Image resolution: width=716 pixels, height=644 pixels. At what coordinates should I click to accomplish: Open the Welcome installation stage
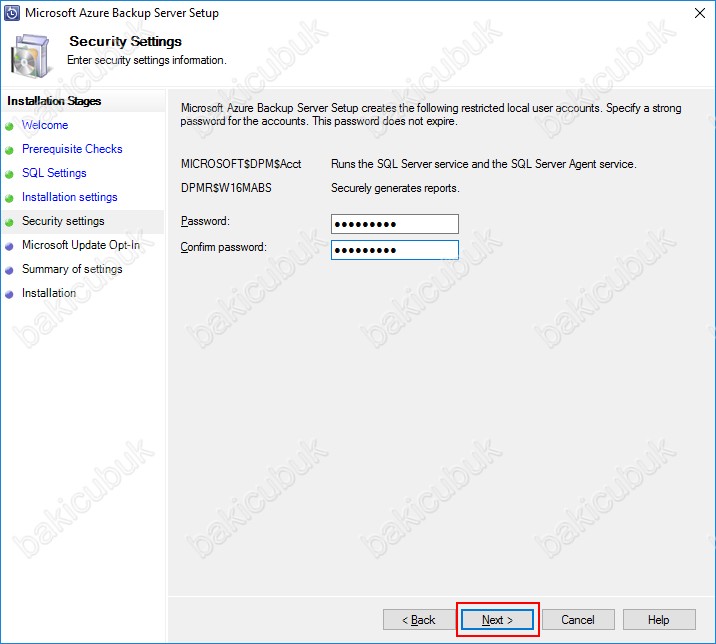click(45, 125)
